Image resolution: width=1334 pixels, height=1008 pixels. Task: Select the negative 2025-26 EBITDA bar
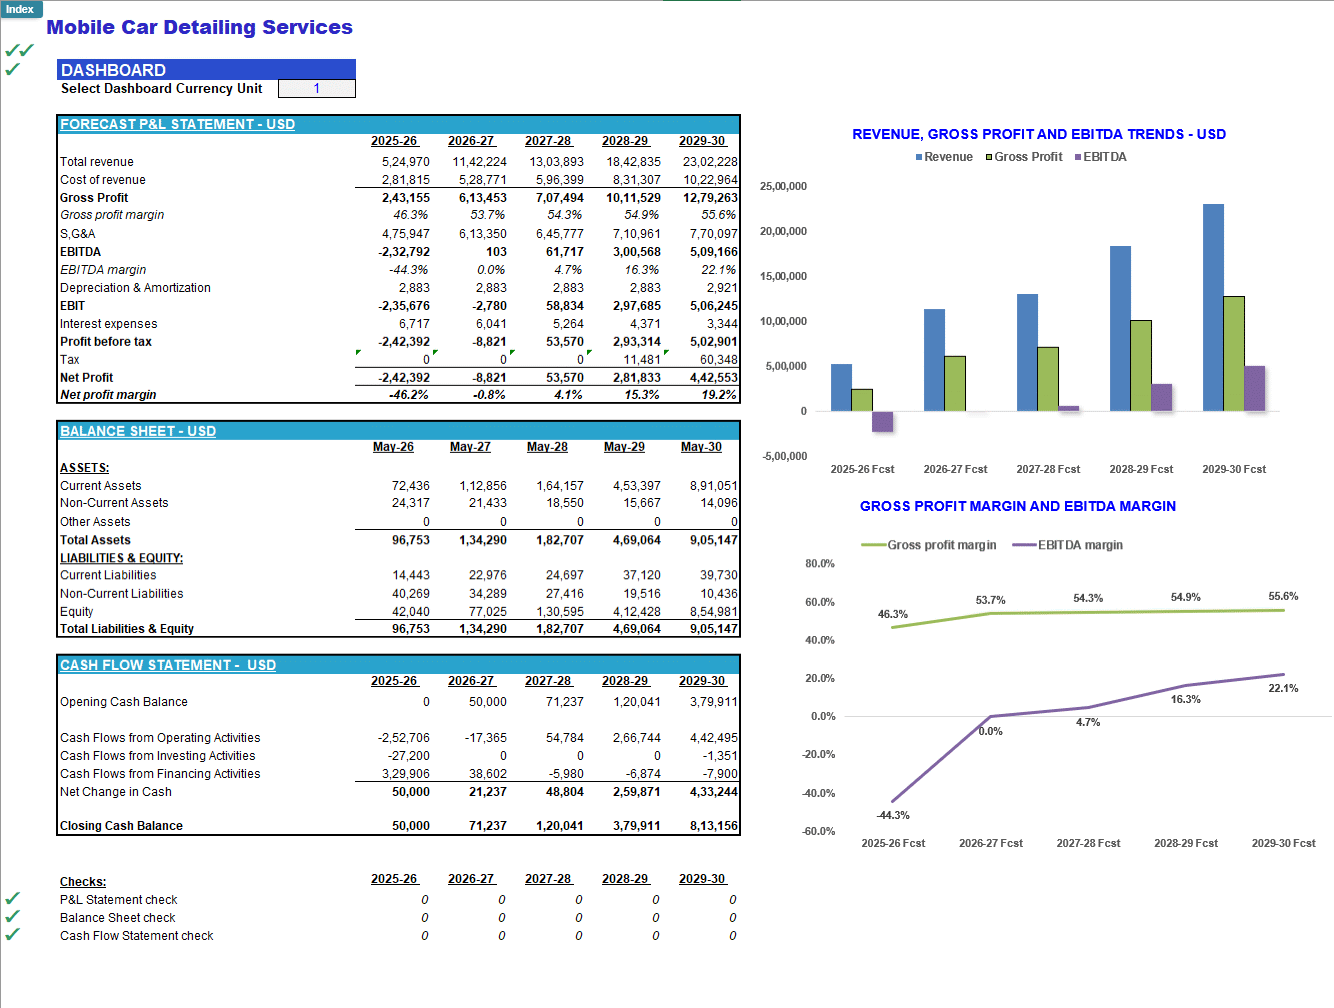882,421
